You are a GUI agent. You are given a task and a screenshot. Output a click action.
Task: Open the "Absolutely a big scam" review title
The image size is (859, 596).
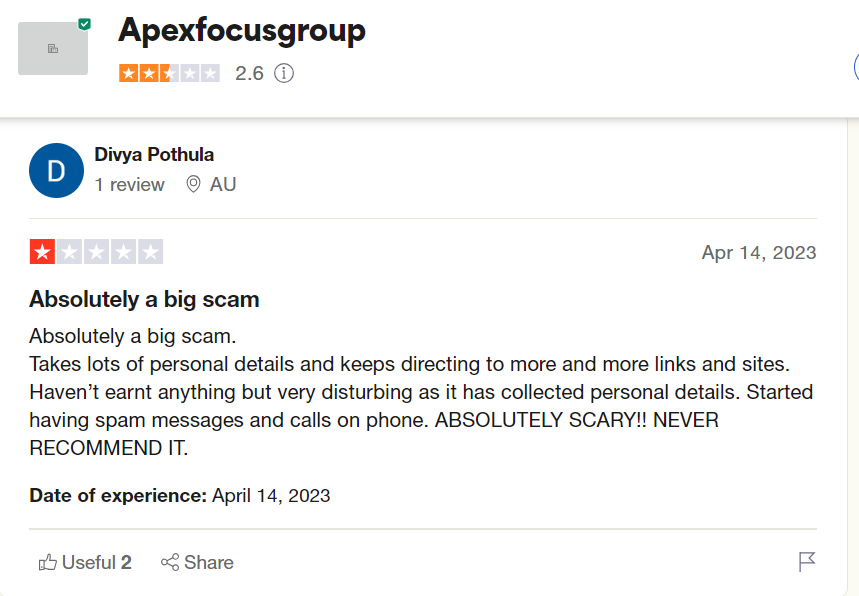coord(144,299)
